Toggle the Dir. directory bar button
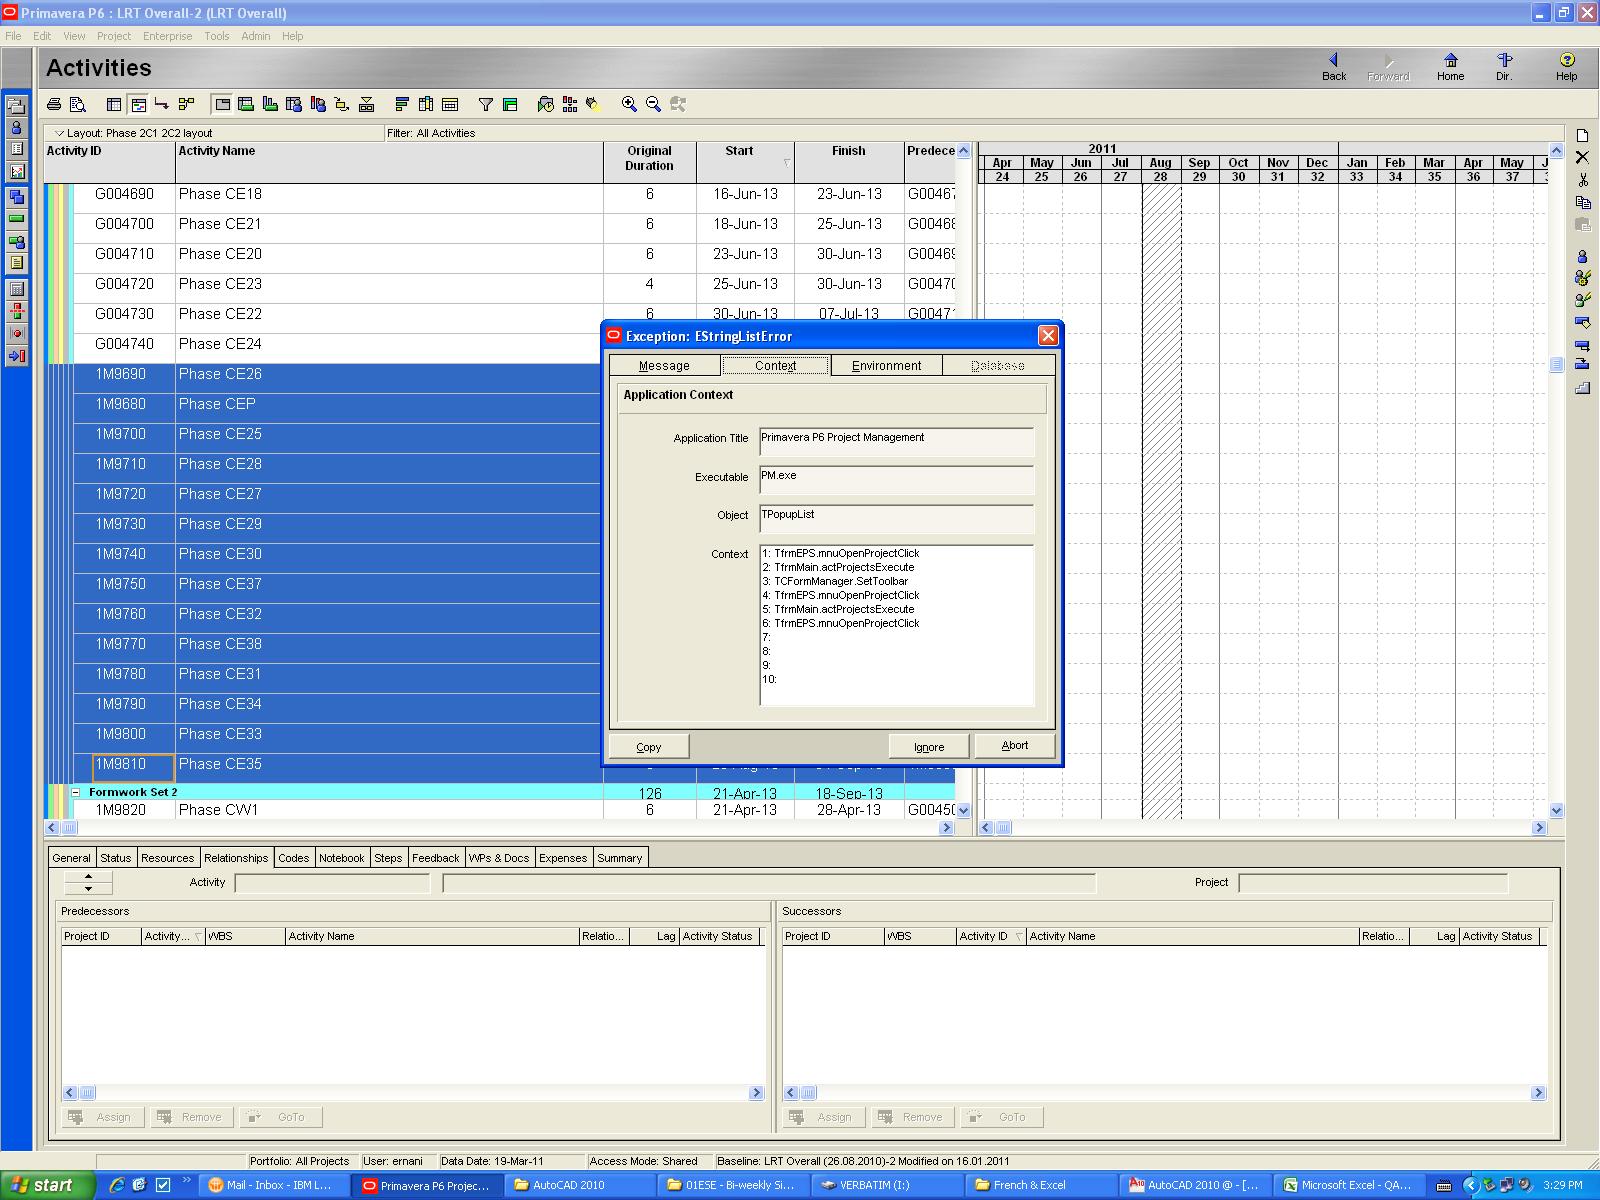This screenshot has height=1200, width=1600. 1504,67
